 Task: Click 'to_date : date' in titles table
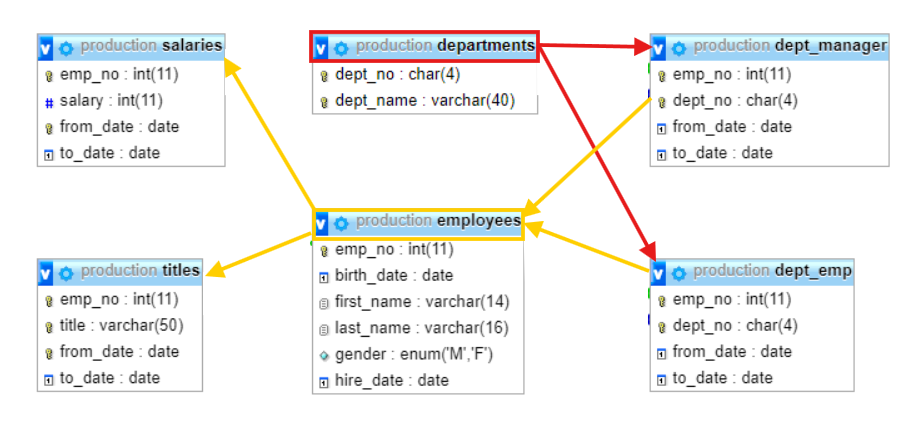coord(109,378)
